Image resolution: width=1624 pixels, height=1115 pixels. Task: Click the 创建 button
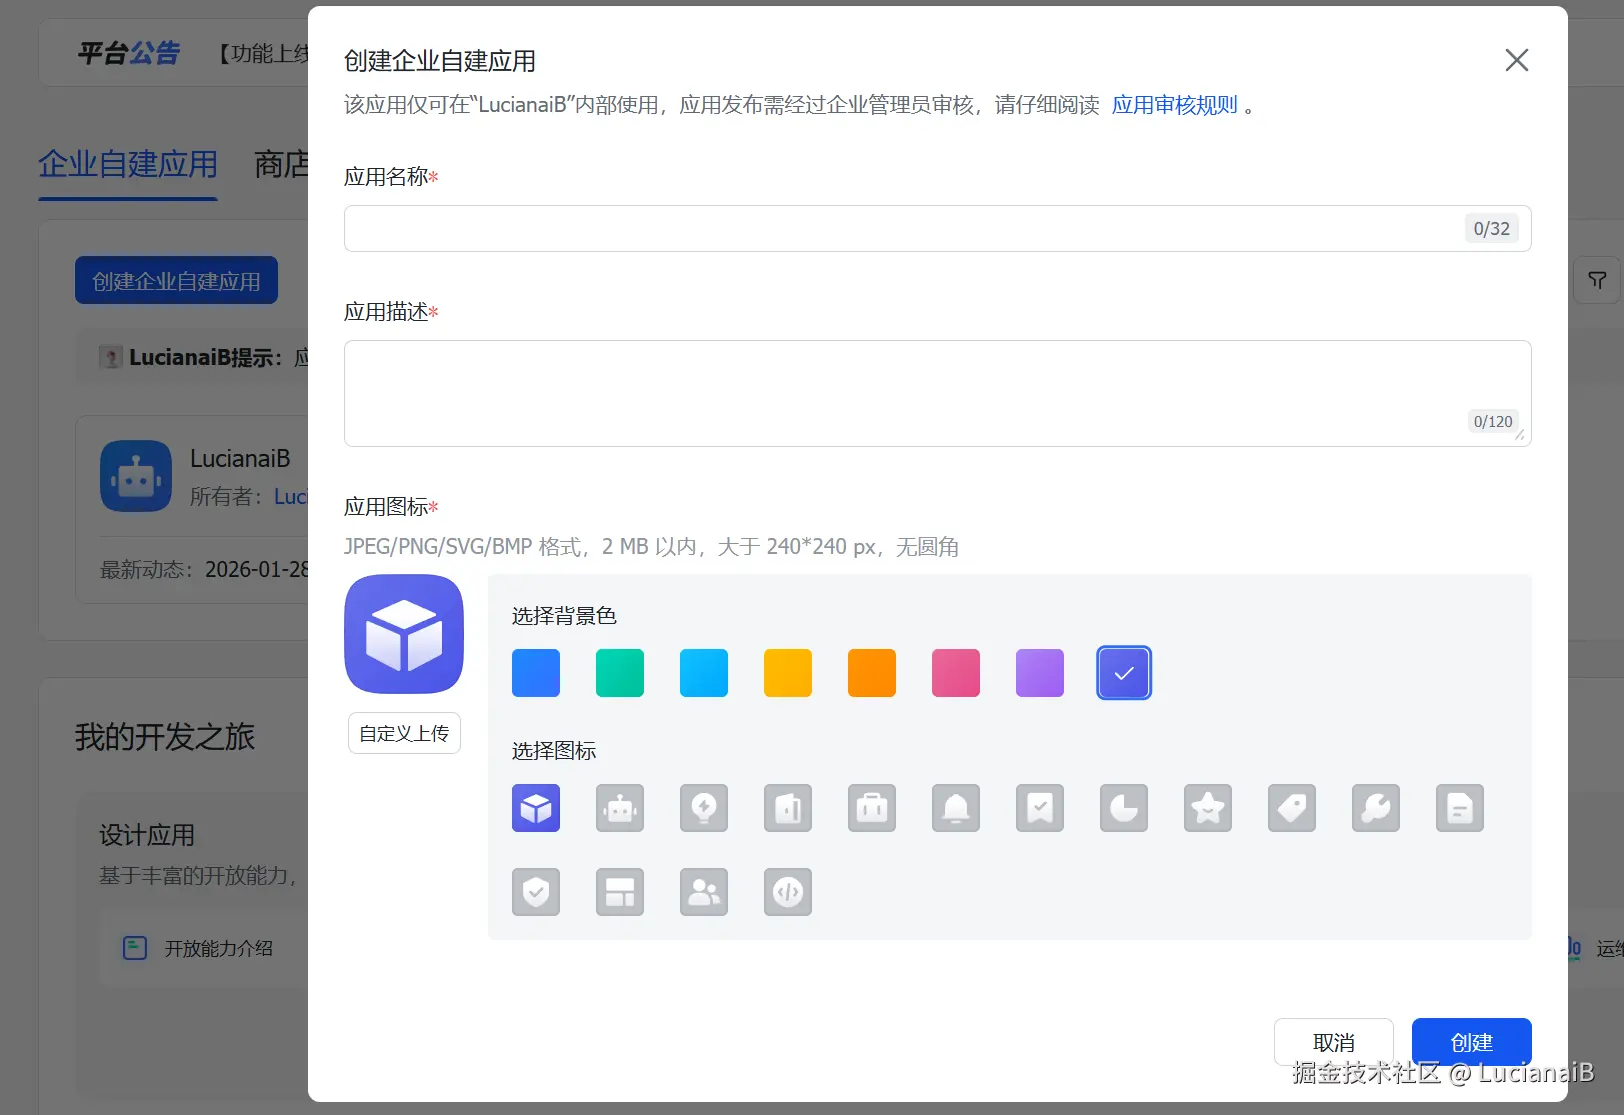pyautogui.click(x=1472, y=1042)
